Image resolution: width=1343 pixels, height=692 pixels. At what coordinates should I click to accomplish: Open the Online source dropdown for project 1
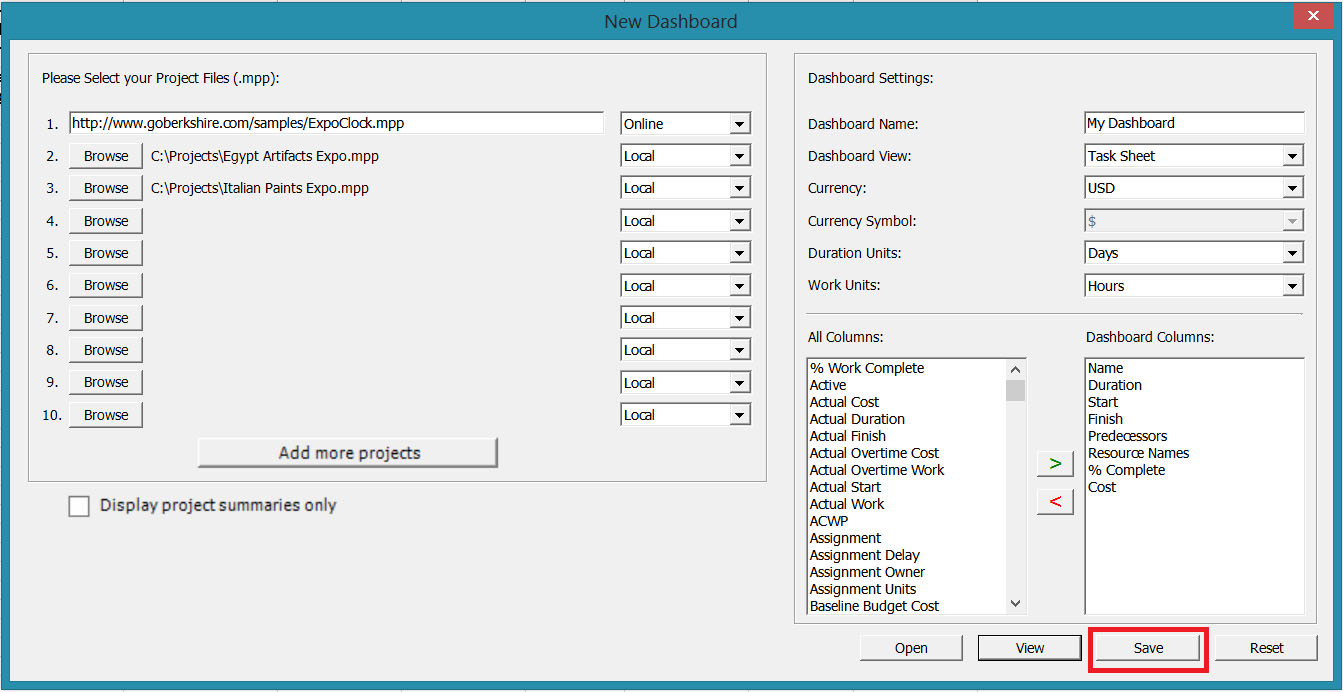click(739, 122)
